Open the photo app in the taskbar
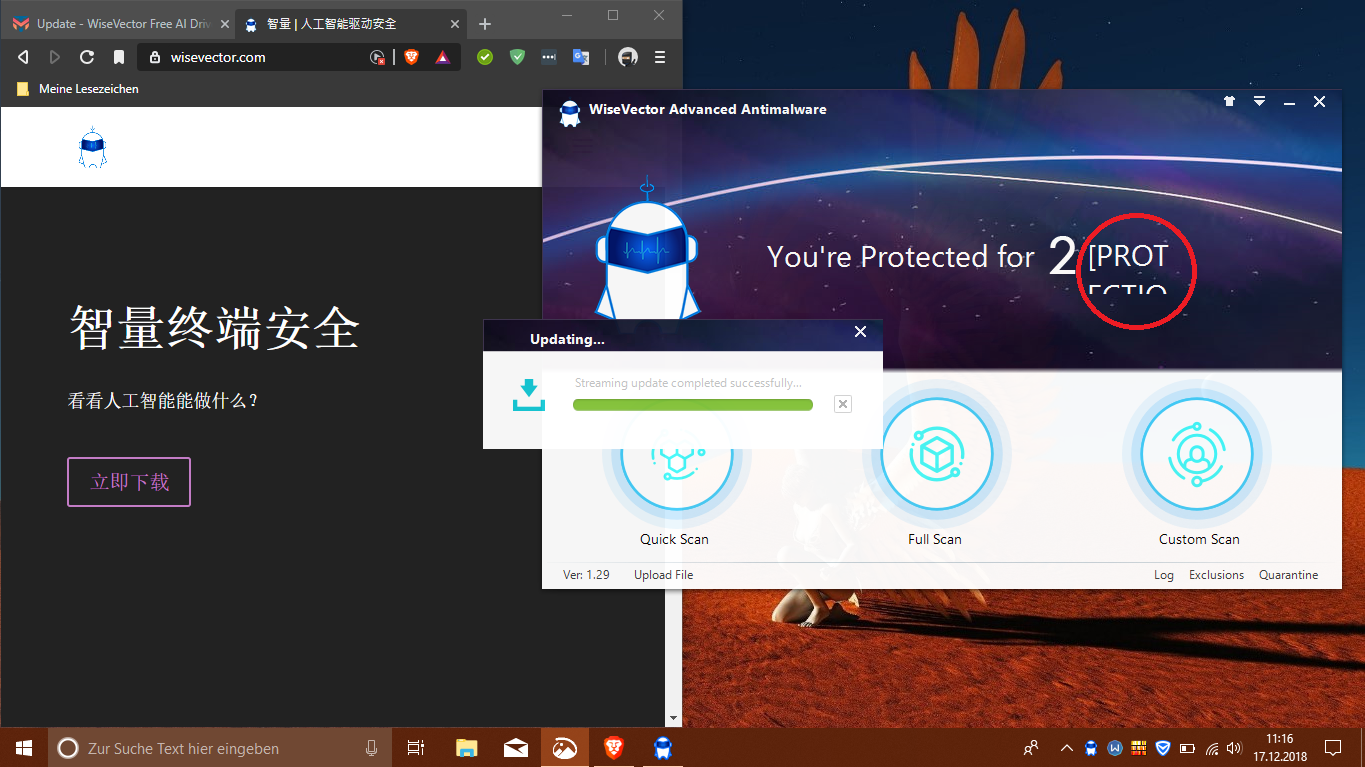The height and width of the screenshot is (767, 1365). tap(565, 748)
